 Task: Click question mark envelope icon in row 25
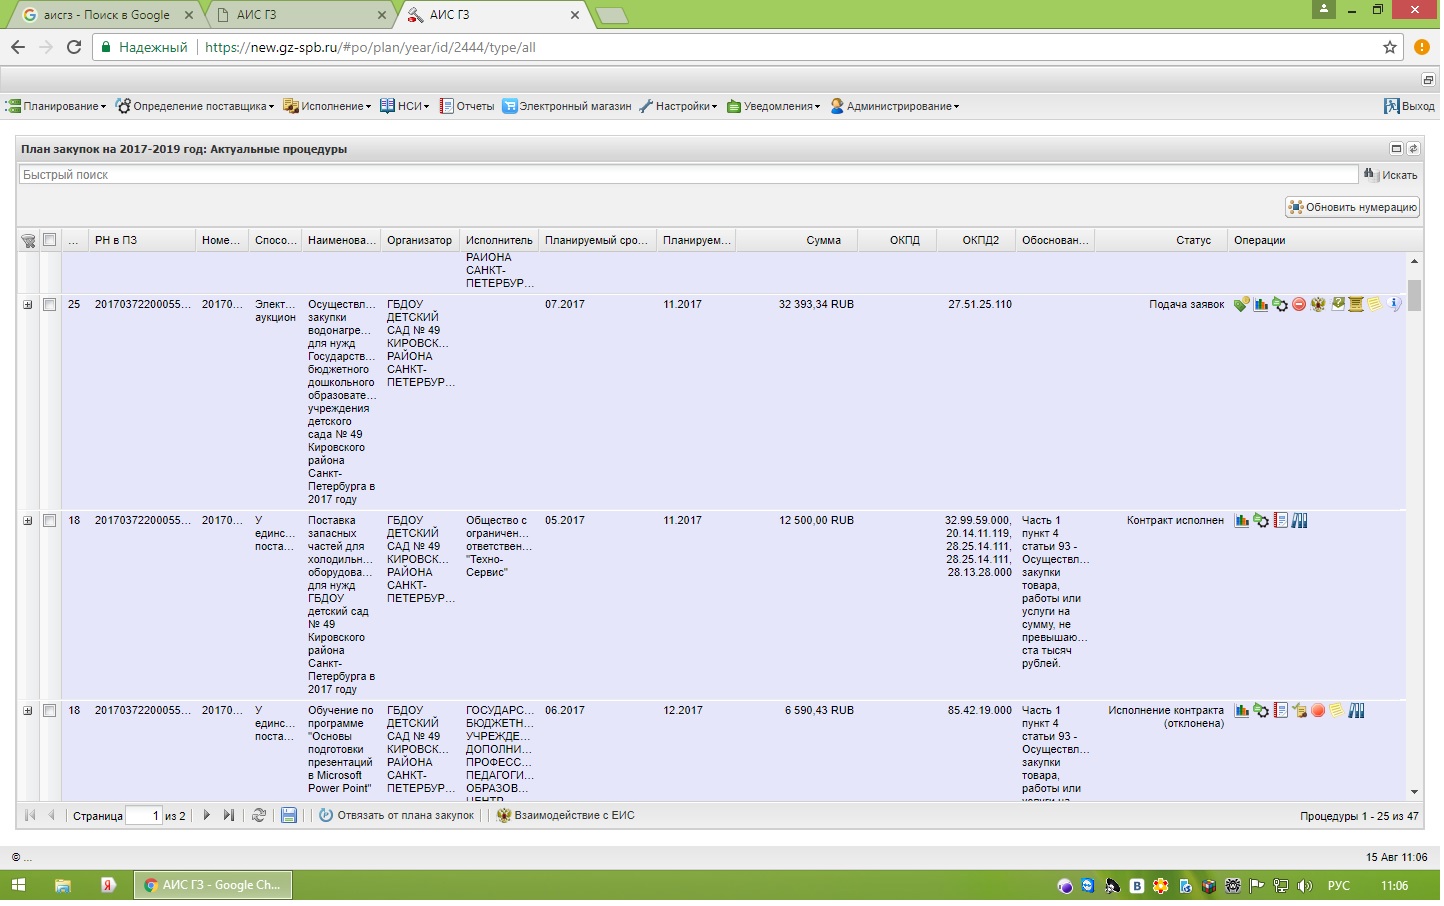point(1338,304)
